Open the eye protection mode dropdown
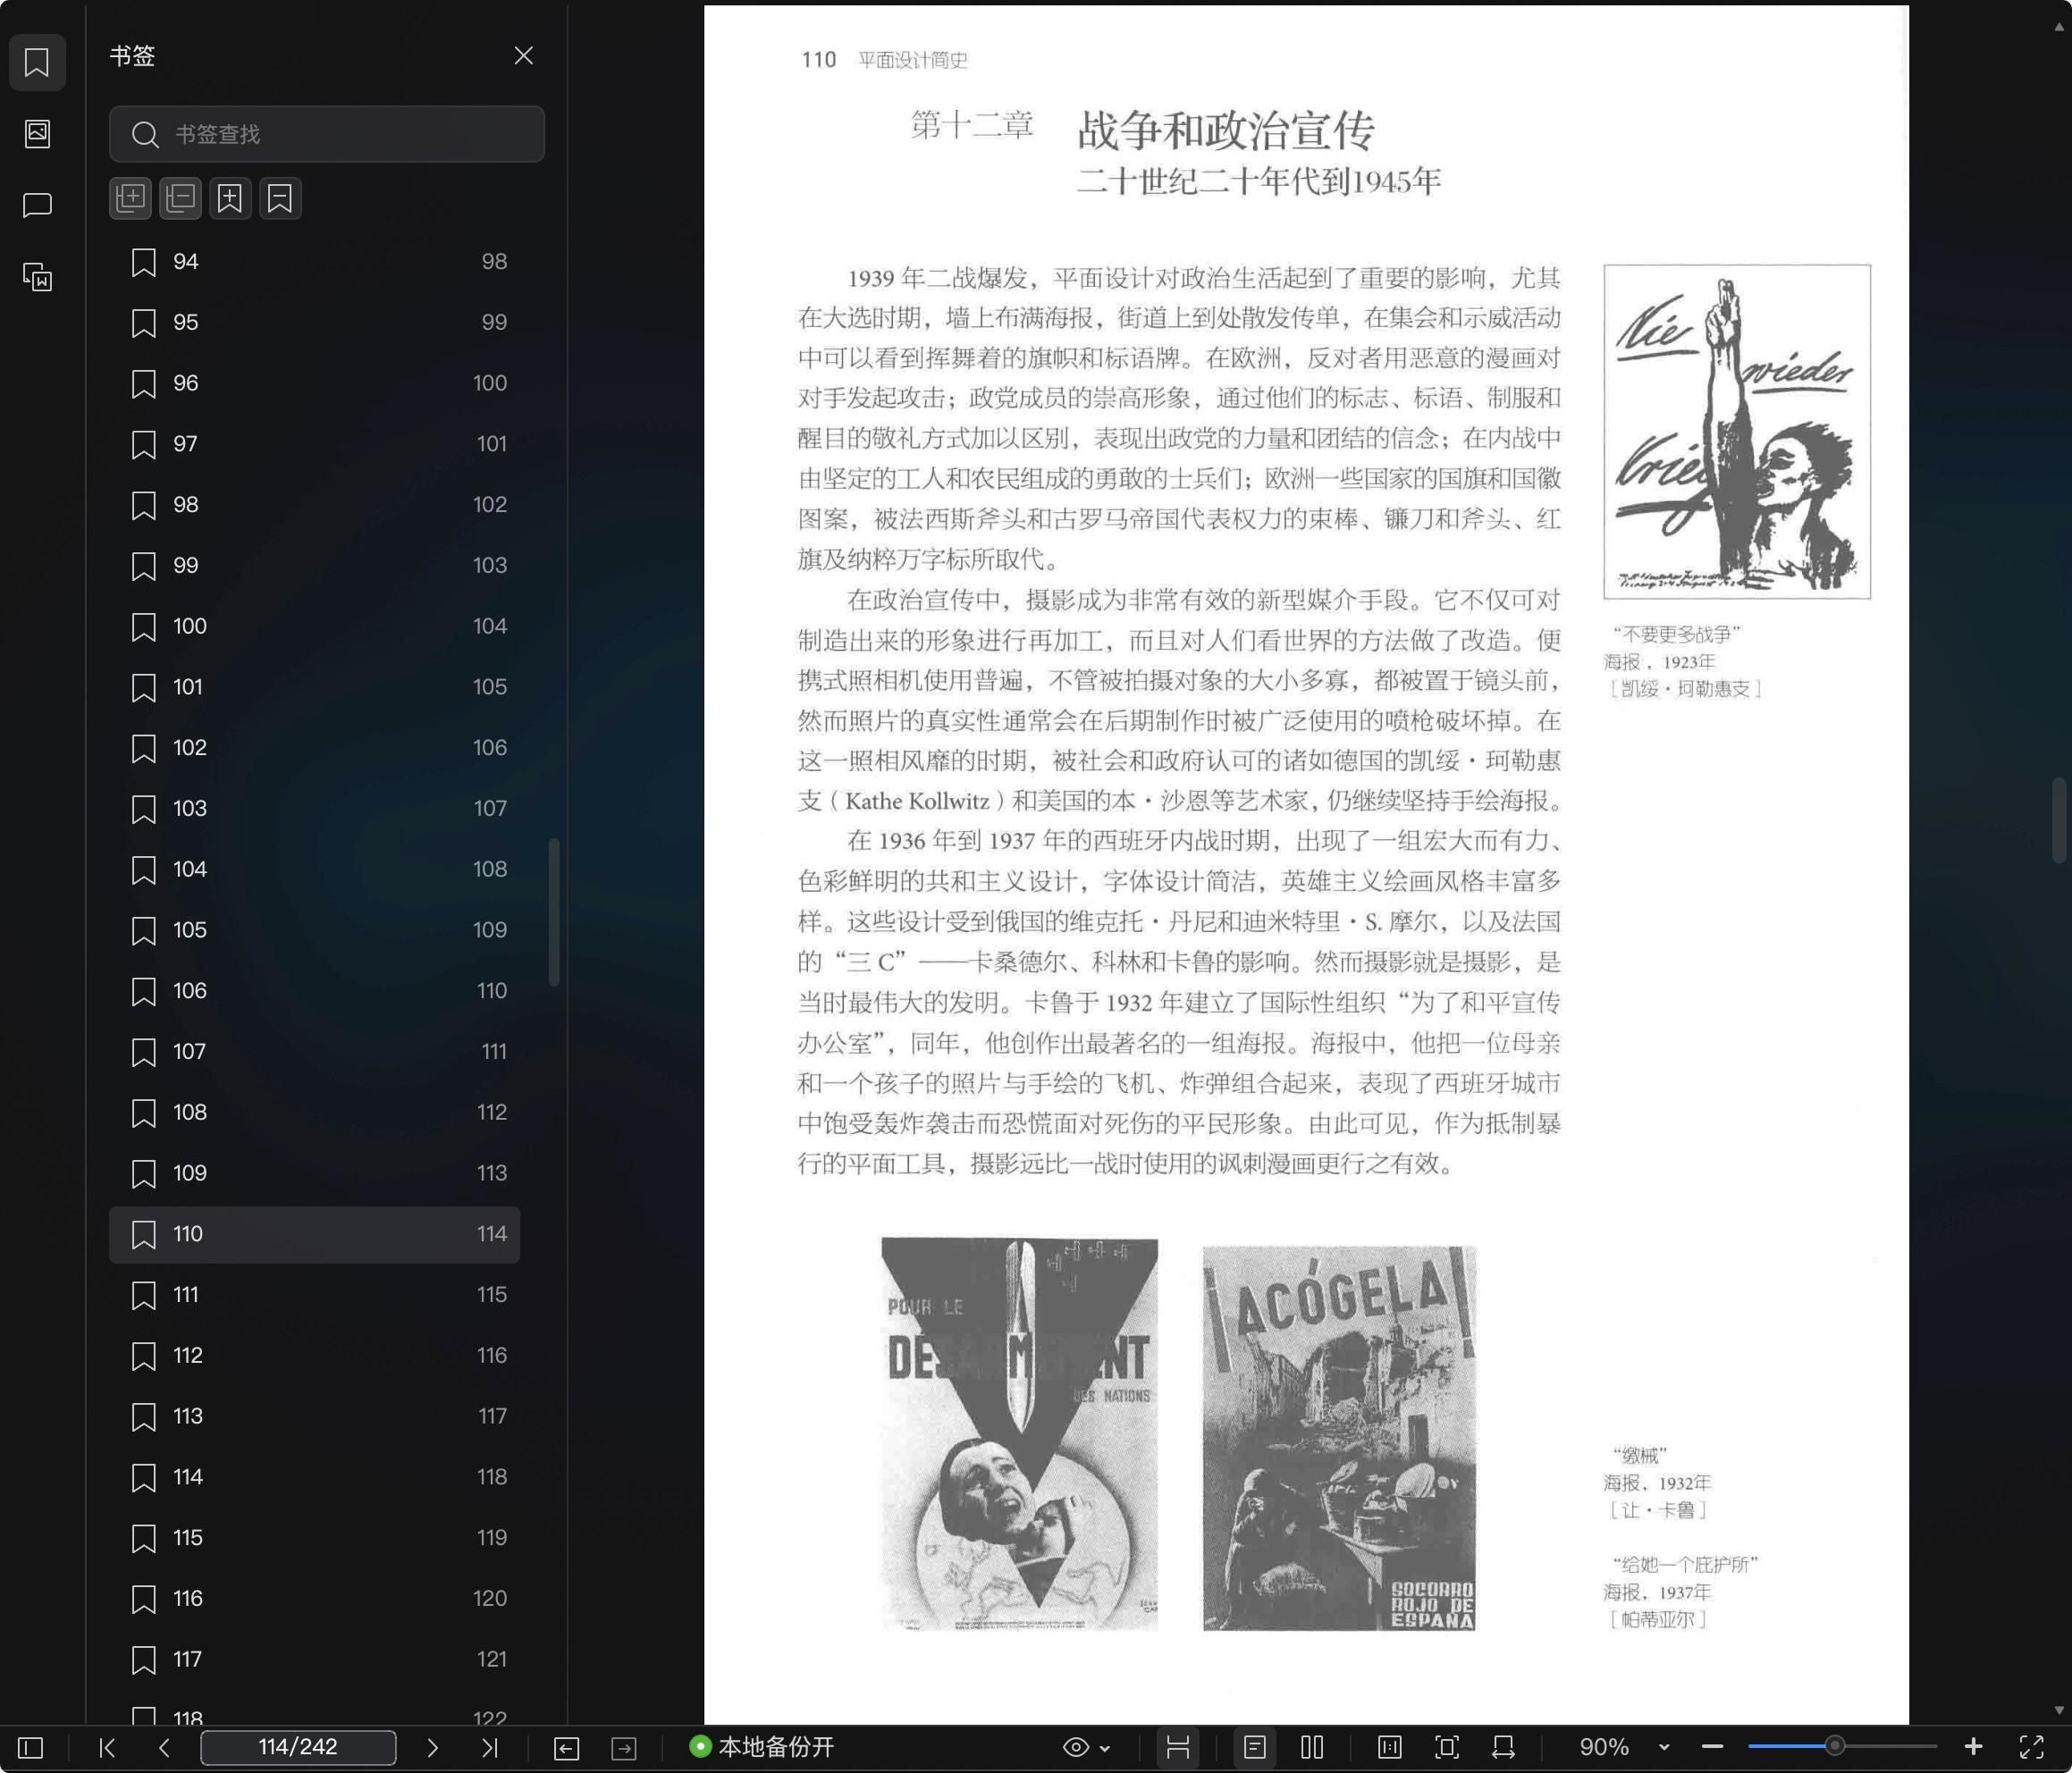The image size is (2072, 1773). [1105, 1748]
